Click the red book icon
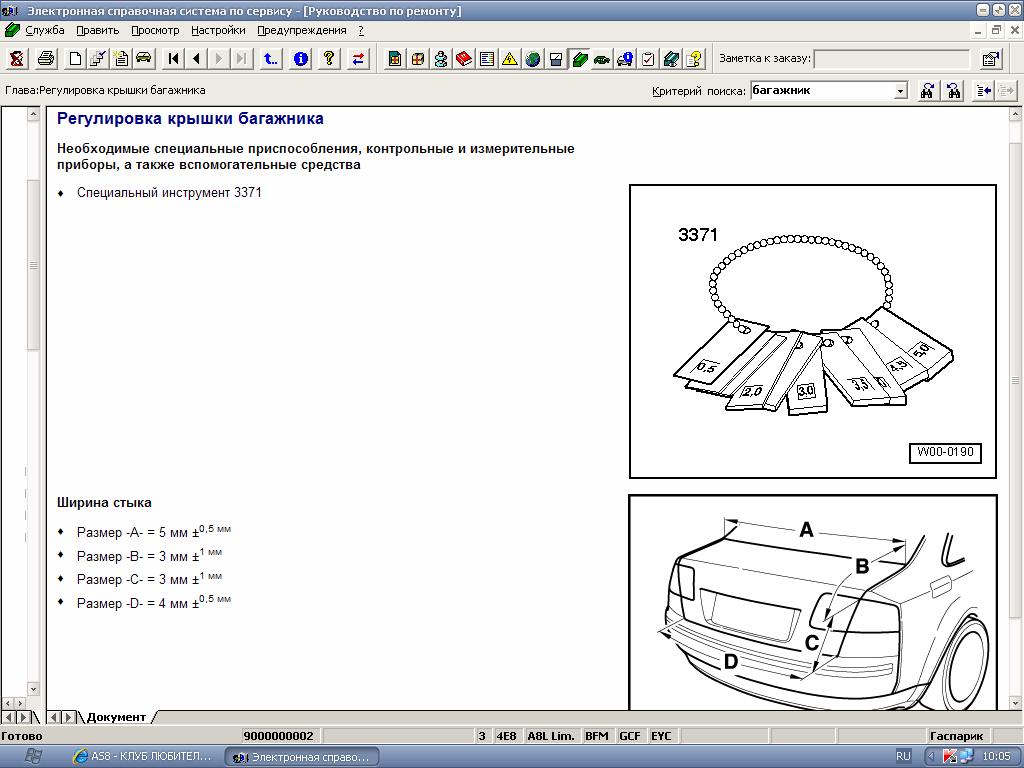 pyautogui.click(x=464, y=59)
